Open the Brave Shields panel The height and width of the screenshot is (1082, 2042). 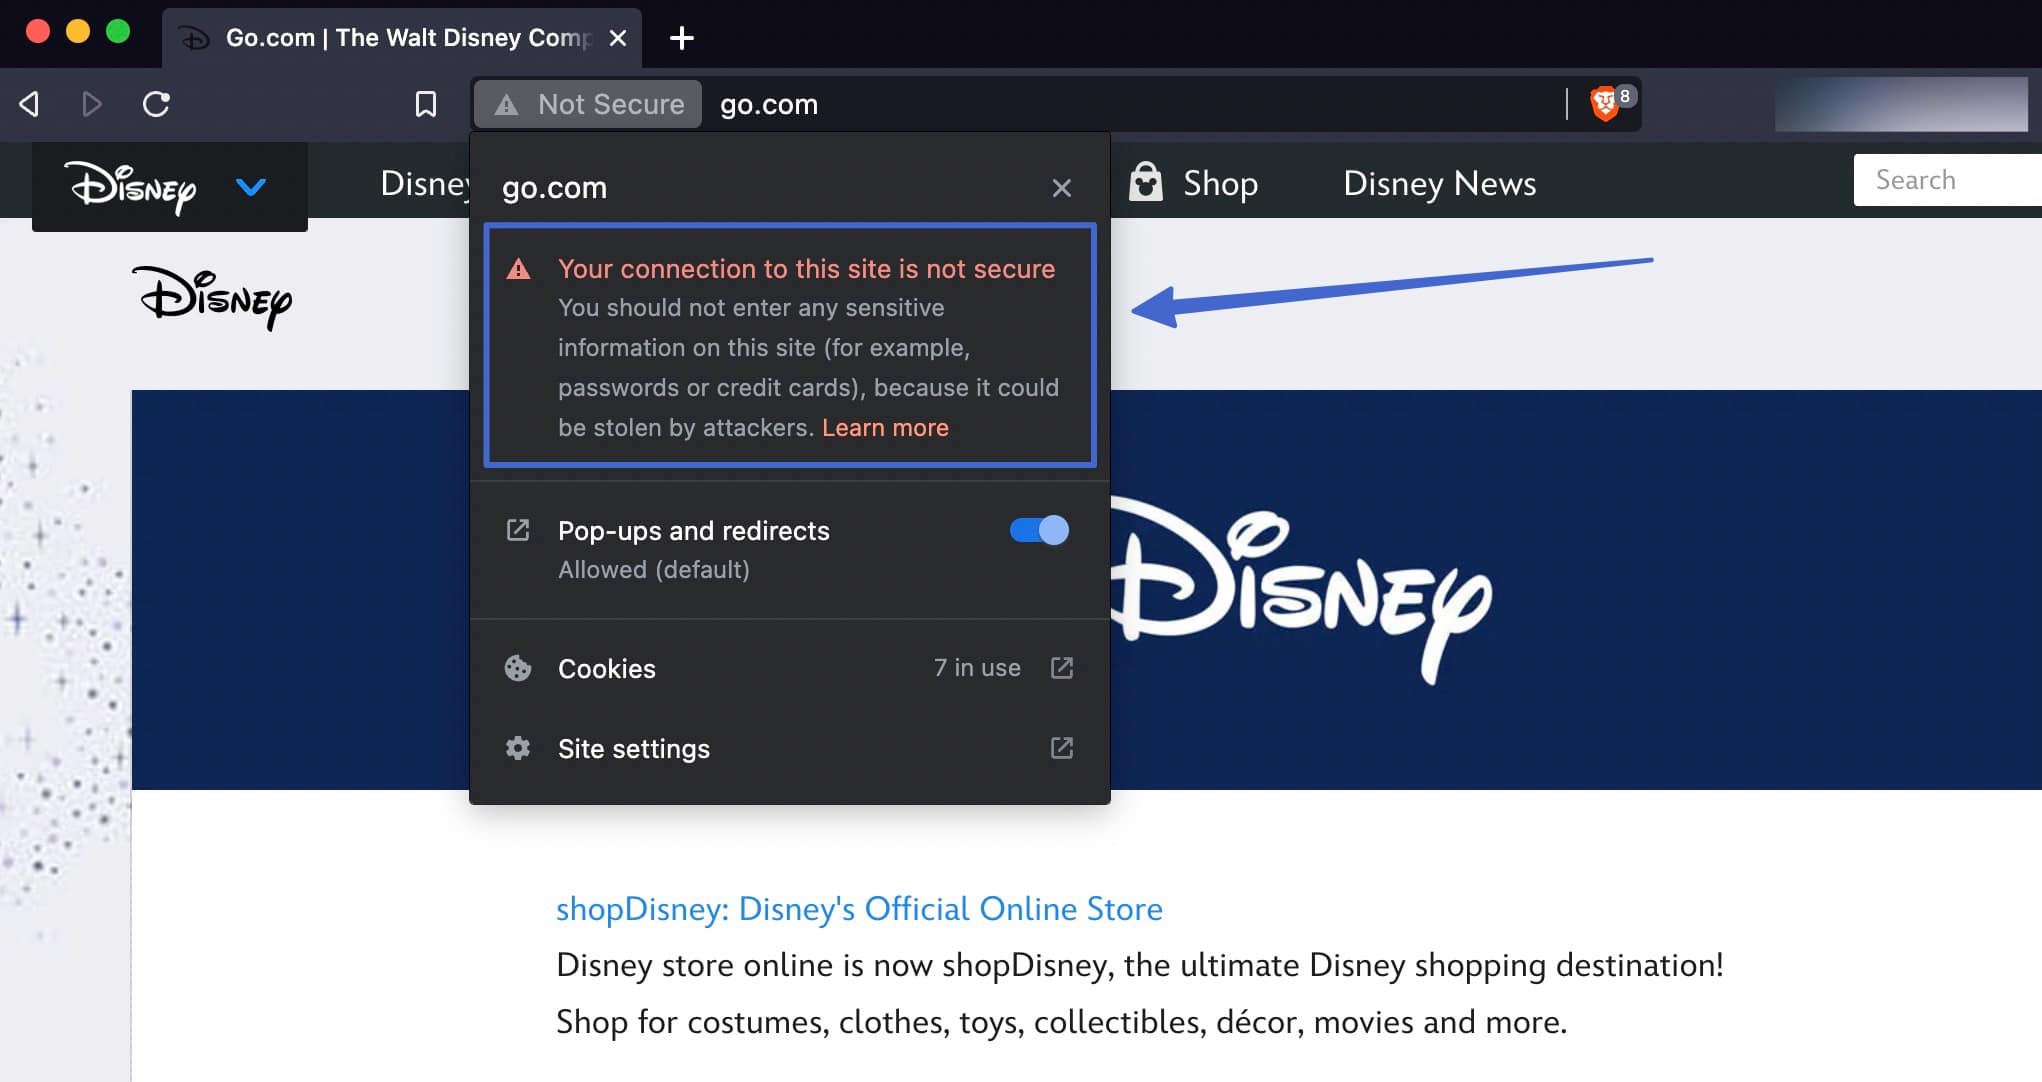pos(1605,103)
